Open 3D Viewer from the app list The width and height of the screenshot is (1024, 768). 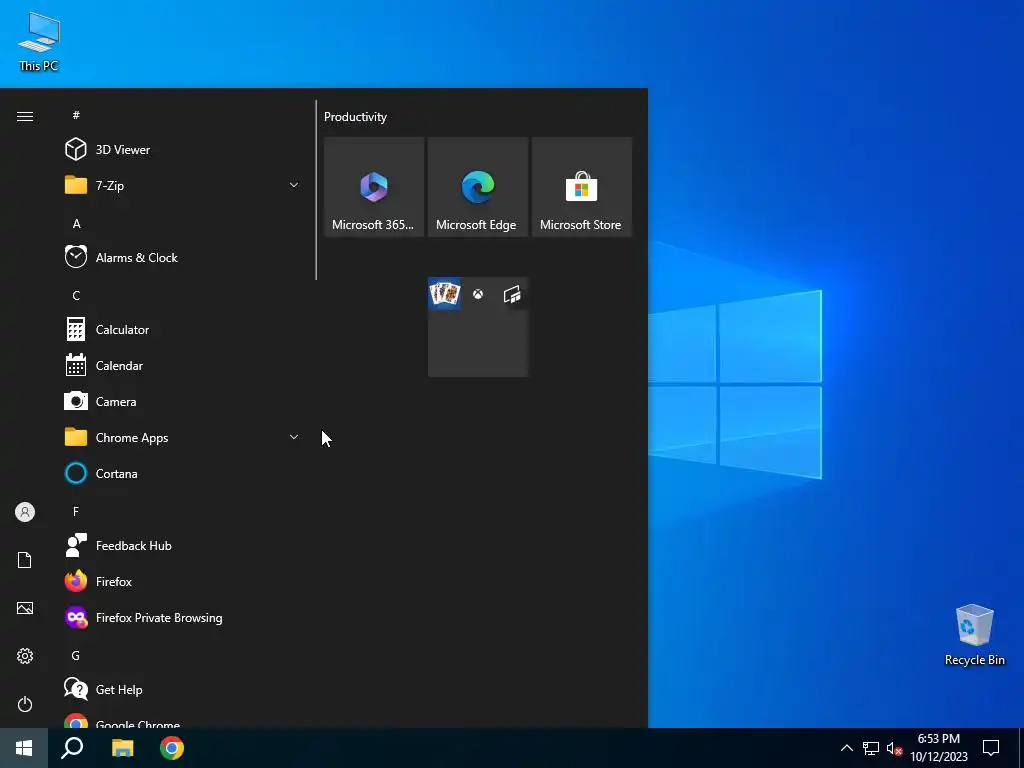pos(182,150)
